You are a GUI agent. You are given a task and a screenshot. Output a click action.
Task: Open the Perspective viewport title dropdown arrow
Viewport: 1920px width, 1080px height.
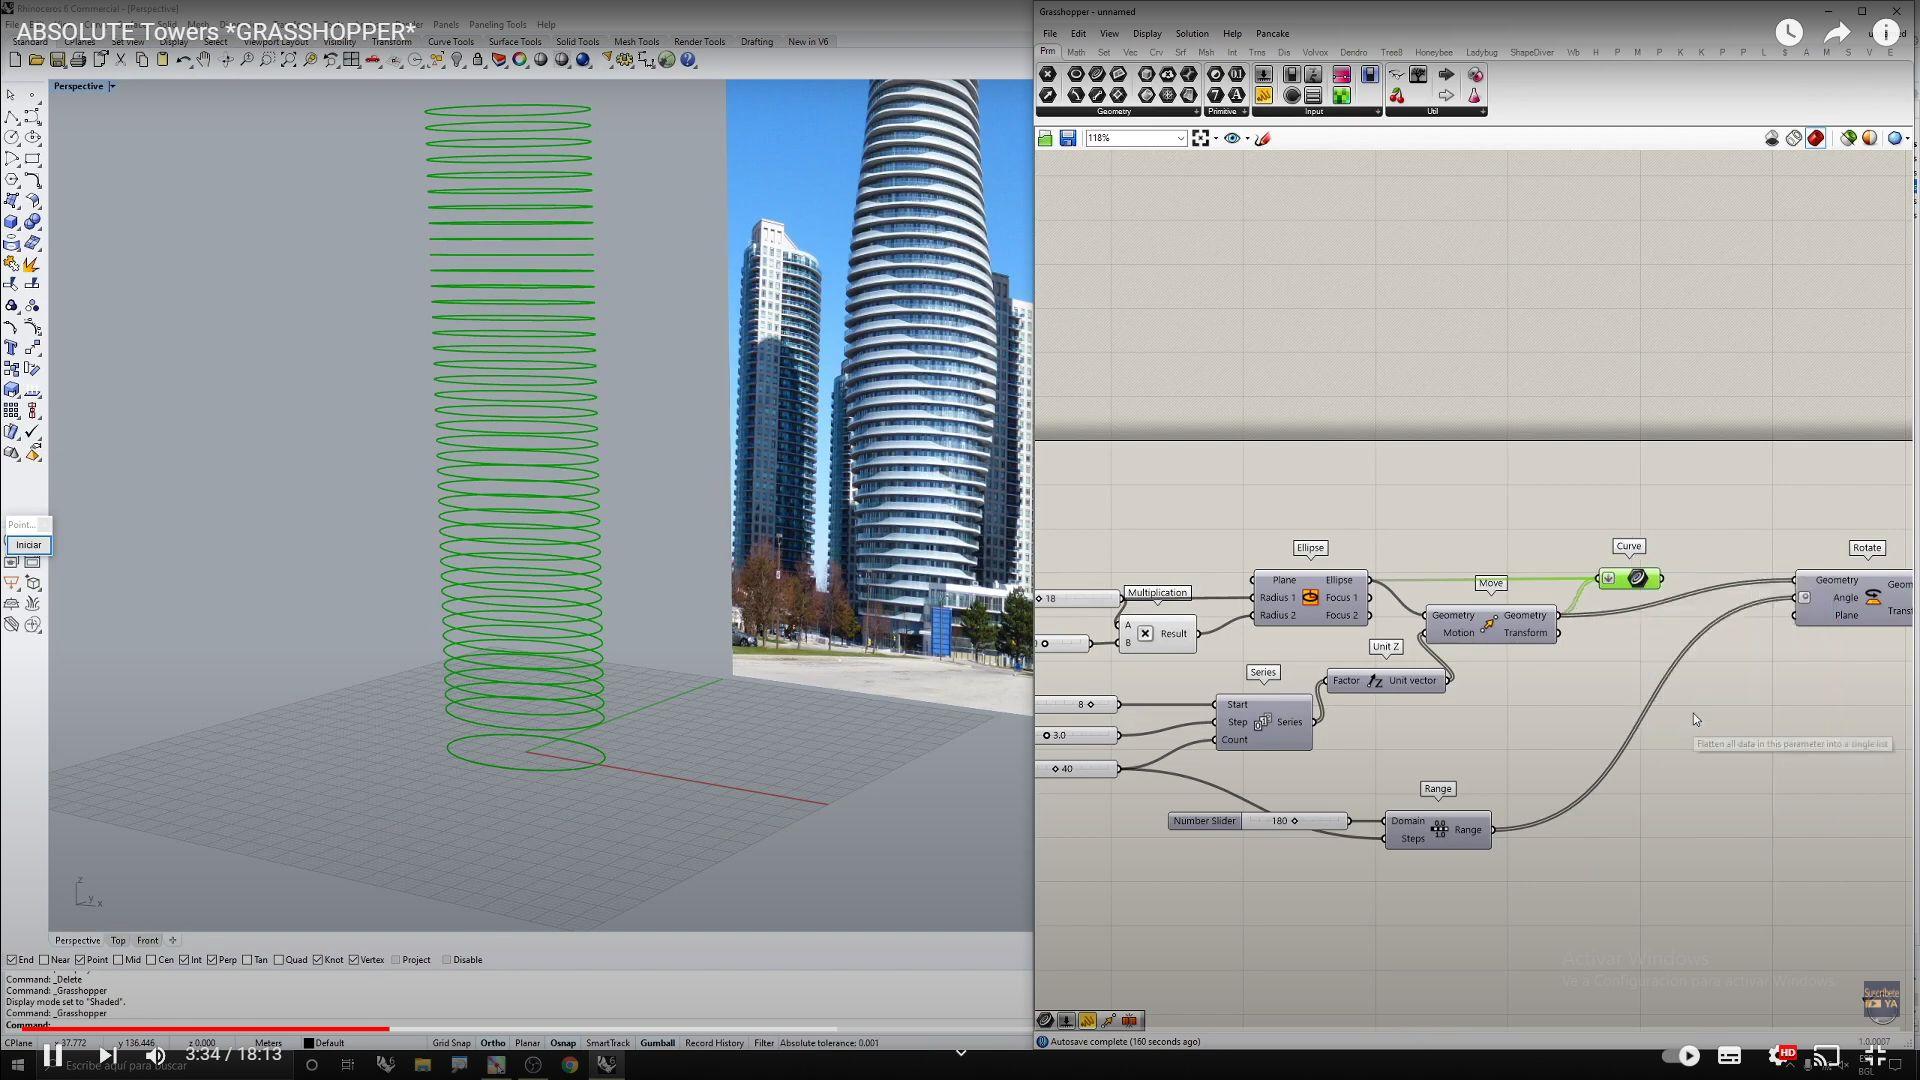click(112, 87)
